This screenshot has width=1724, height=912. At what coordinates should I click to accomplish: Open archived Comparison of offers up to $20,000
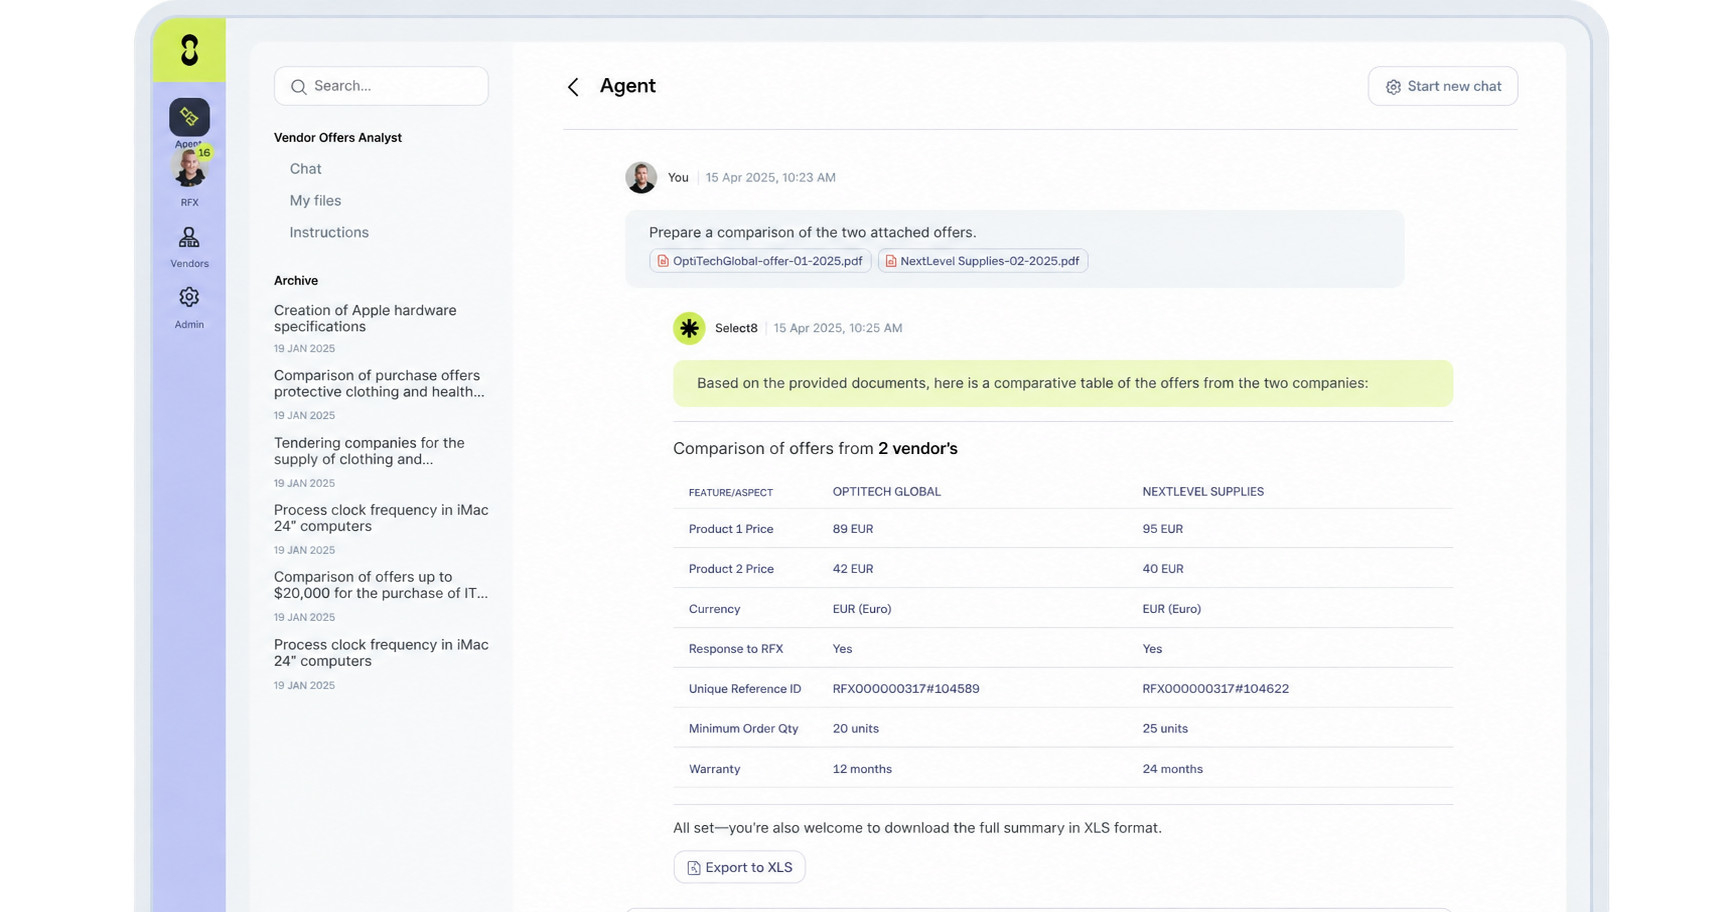coord(381,585)
